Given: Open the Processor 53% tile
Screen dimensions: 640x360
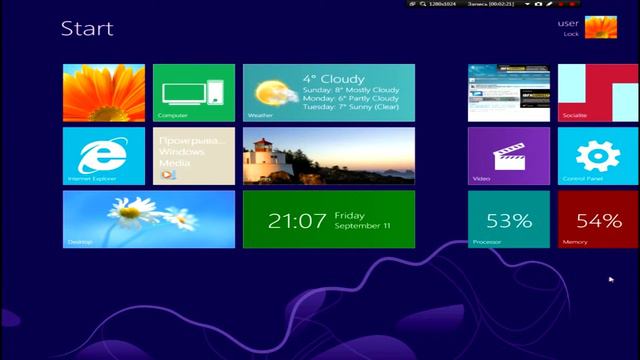Looking at the screenshot, I should (509, 219).
